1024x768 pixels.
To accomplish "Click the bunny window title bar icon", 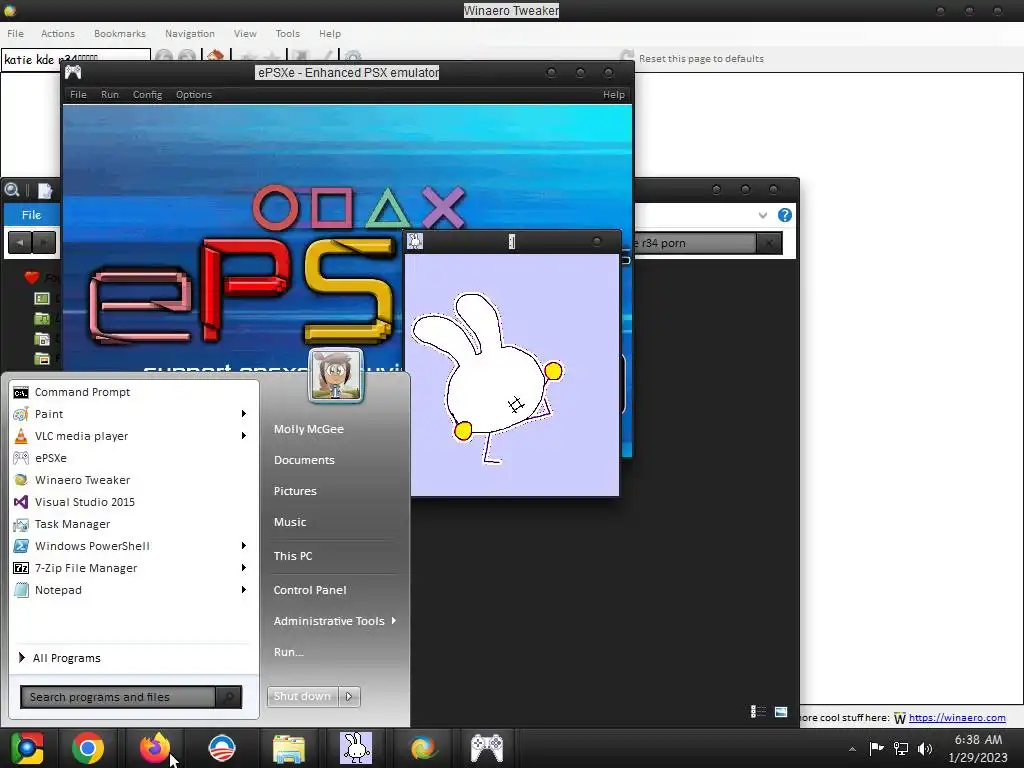I will (x=415, y=241).
